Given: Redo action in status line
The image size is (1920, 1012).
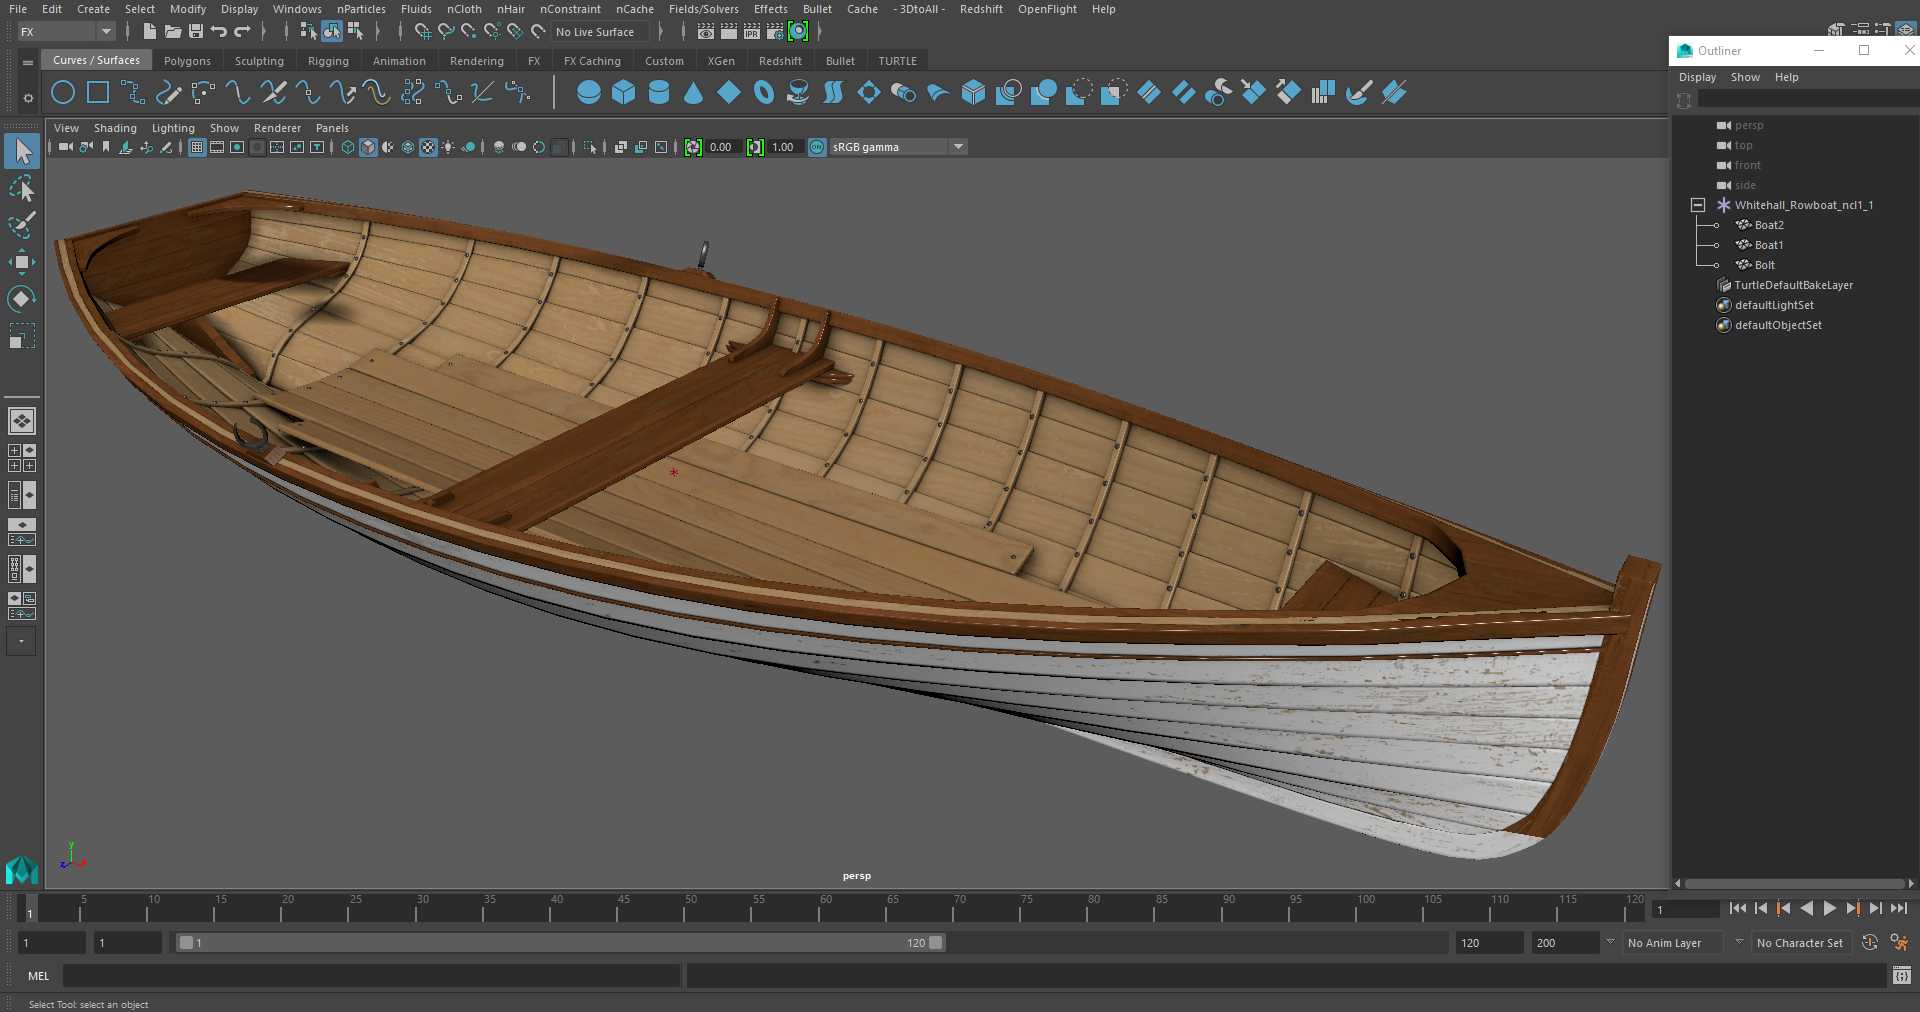Looking at the screenshot, I should click(x=242, y=32).
